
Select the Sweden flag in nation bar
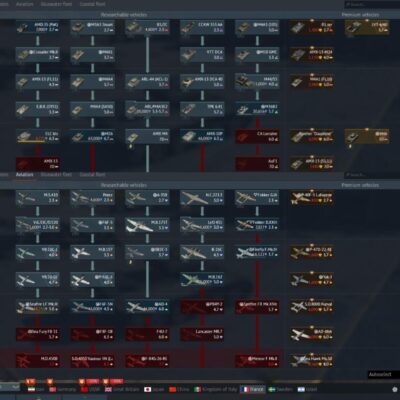(272, 389)
